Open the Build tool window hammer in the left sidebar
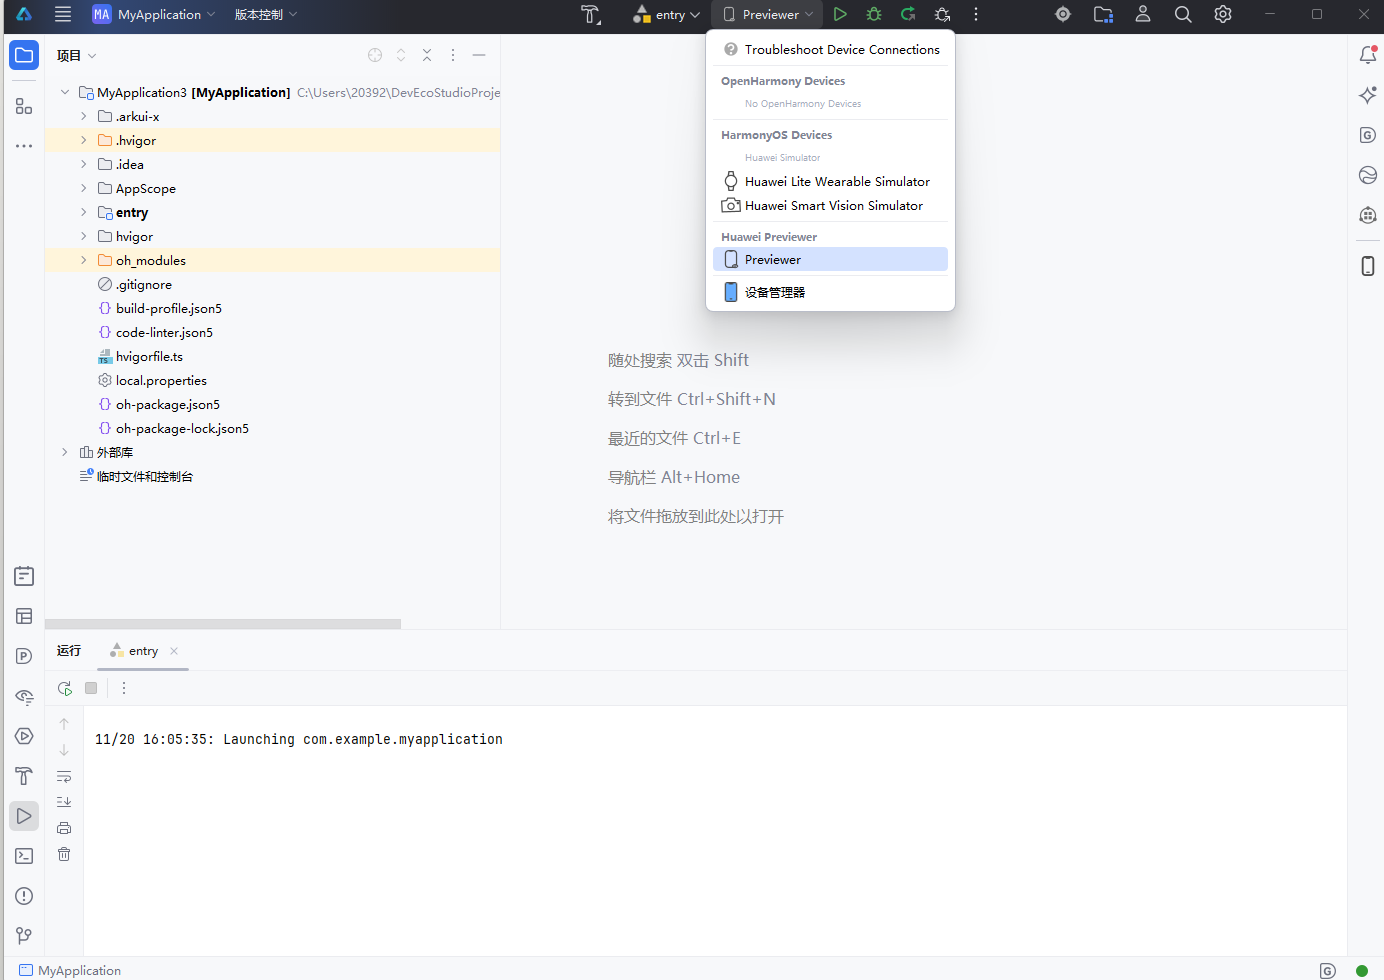Image resolution: width=1384 pixels, height=980 pixels. (24, 776)
